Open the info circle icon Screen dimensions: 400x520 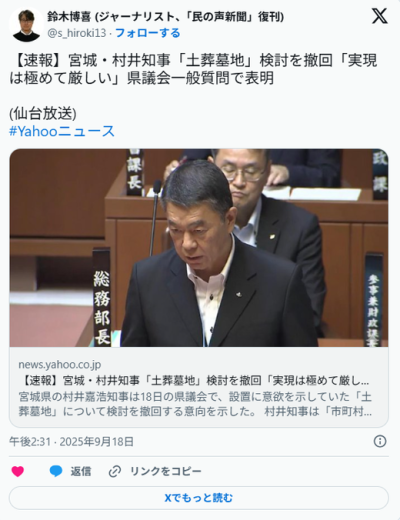point(380,441)
